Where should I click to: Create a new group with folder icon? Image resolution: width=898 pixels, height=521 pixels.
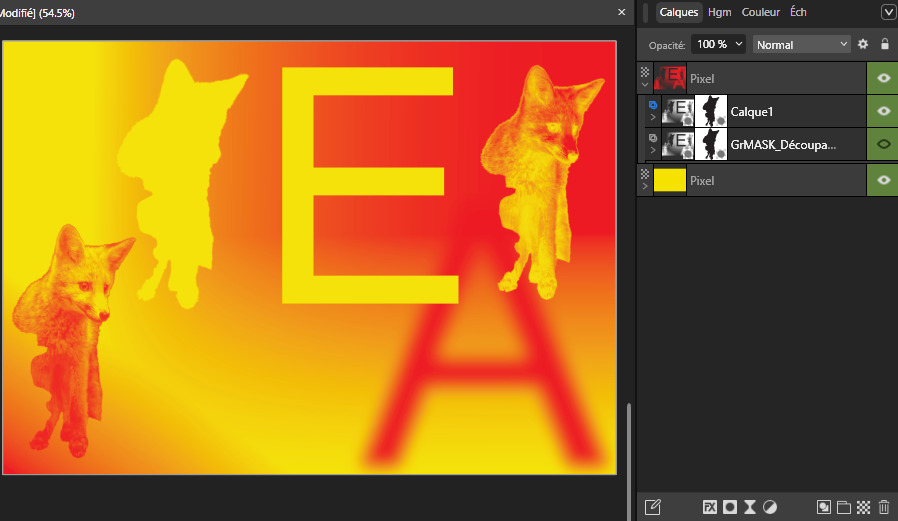pos(844,507)
